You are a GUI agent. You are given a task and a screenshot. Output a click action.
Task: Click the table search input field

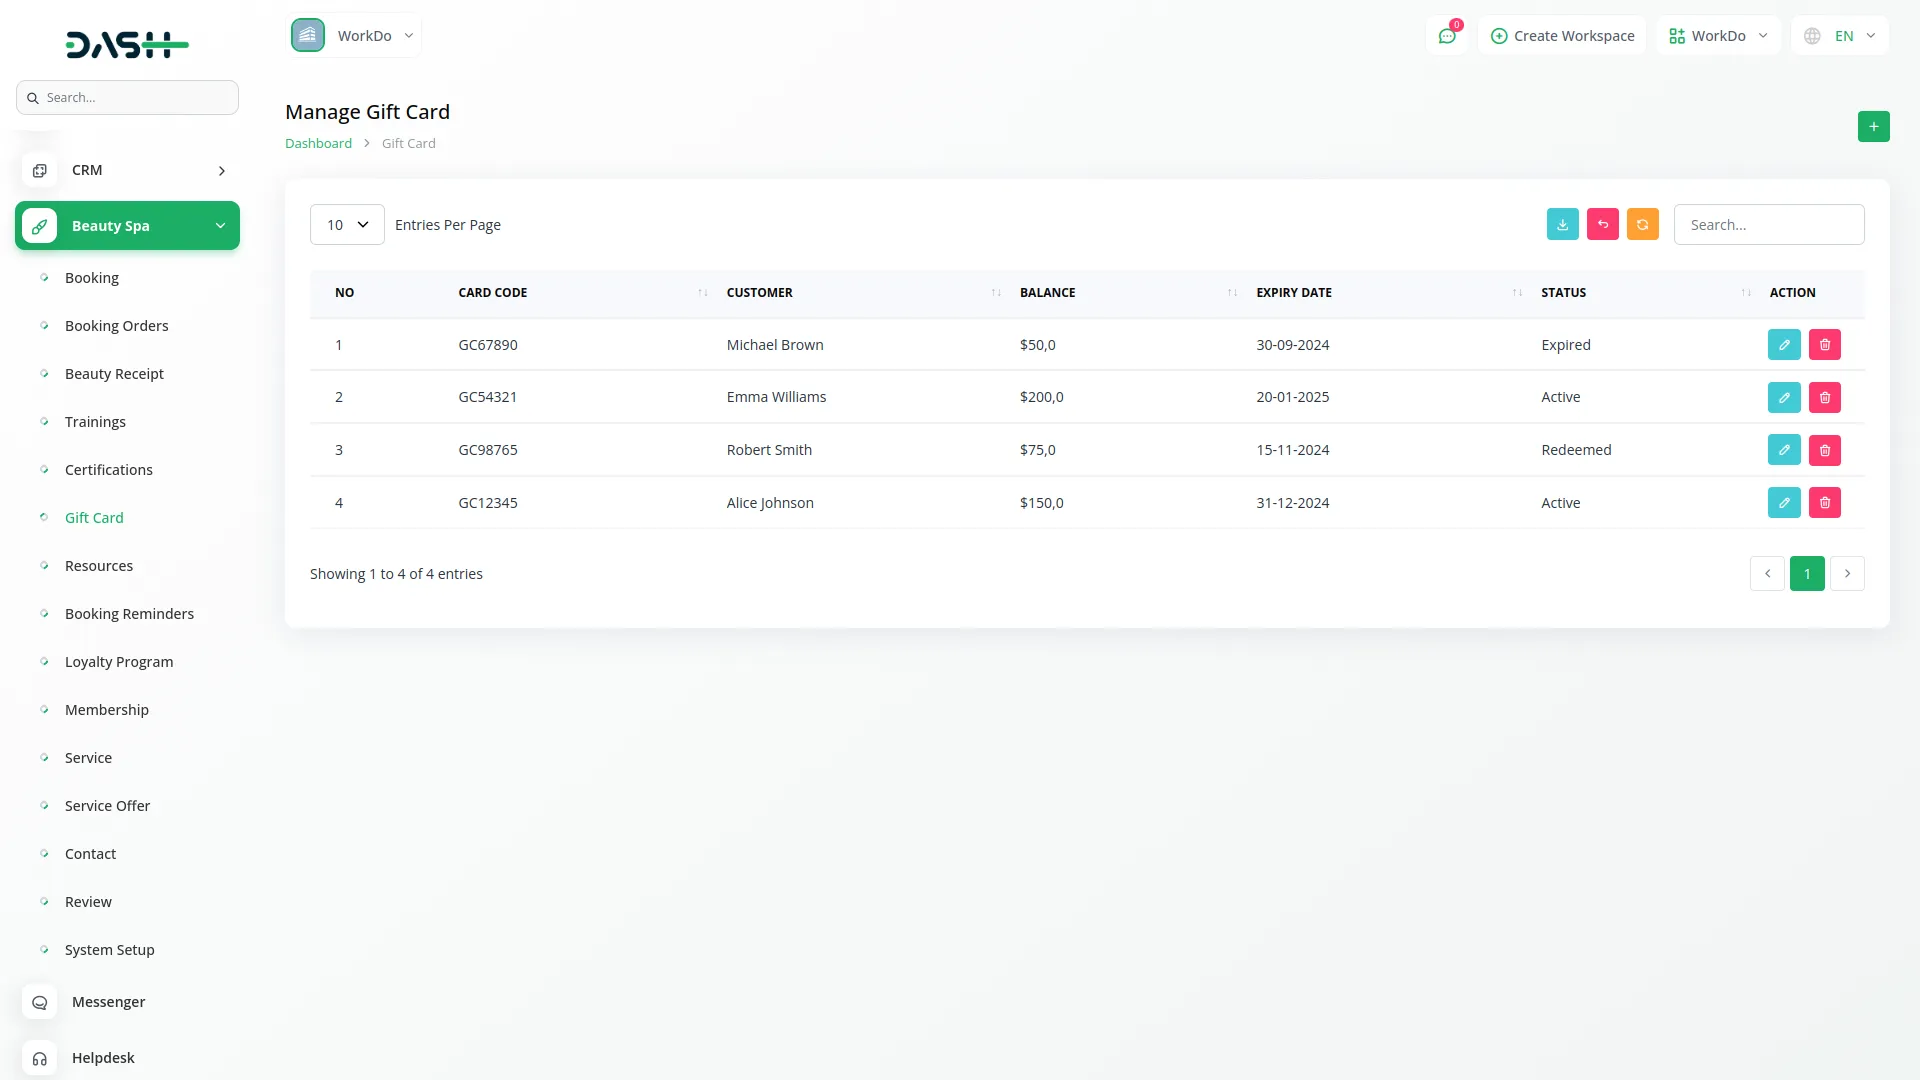point(1768,225)
